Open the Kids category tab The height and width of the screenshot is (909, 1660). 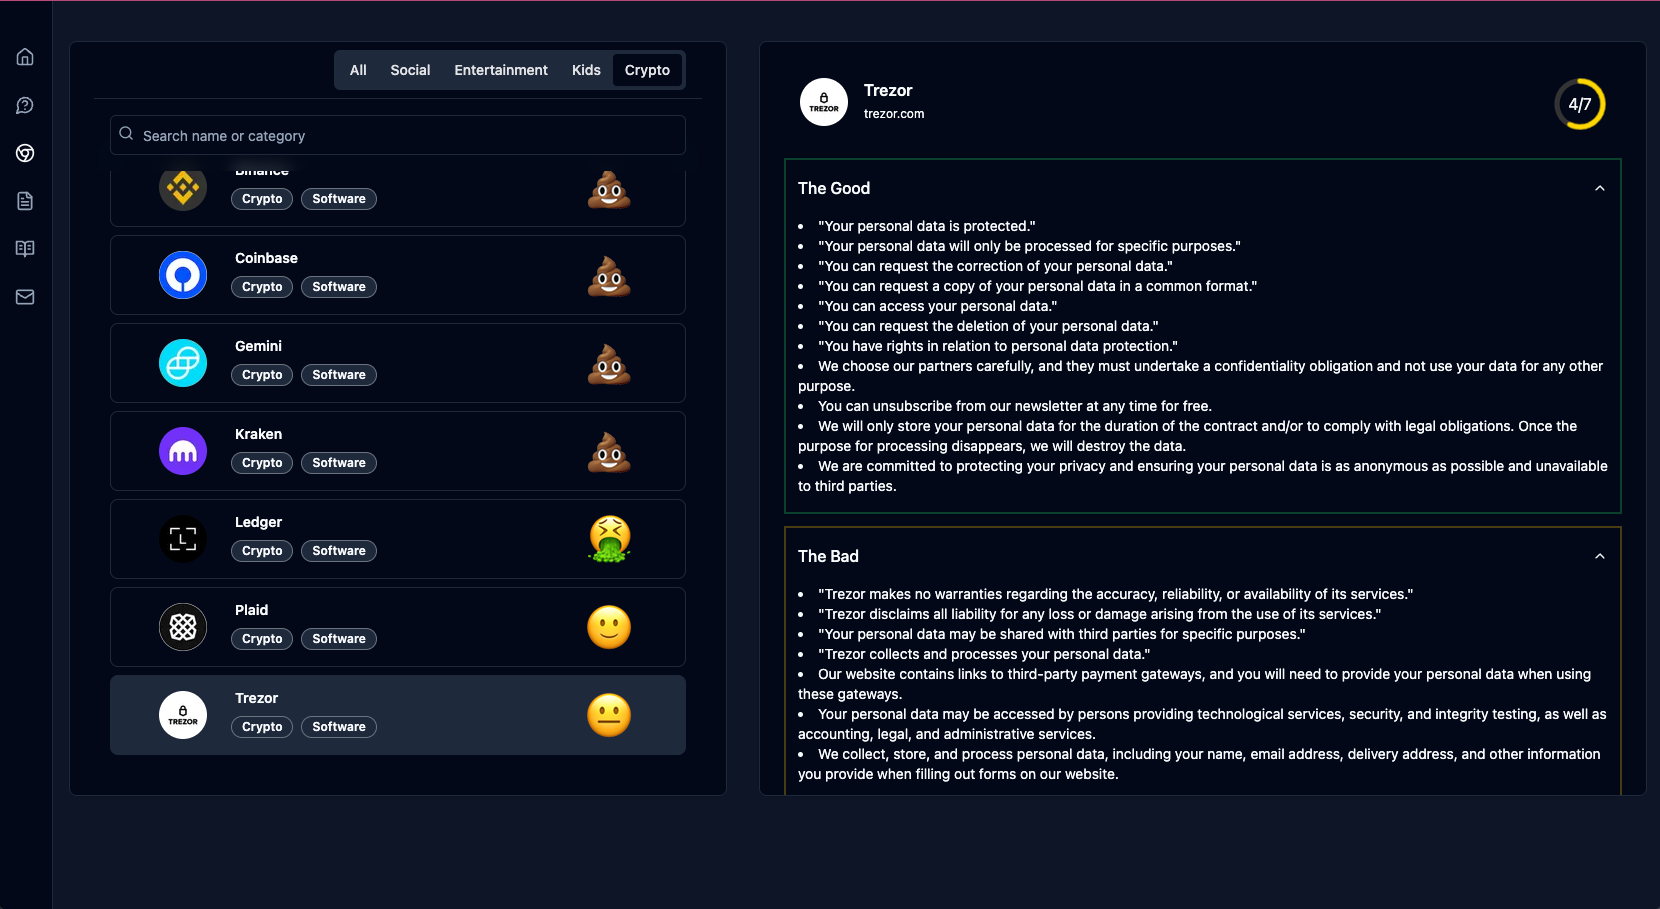pyautogui.click(x=586, y=70)
